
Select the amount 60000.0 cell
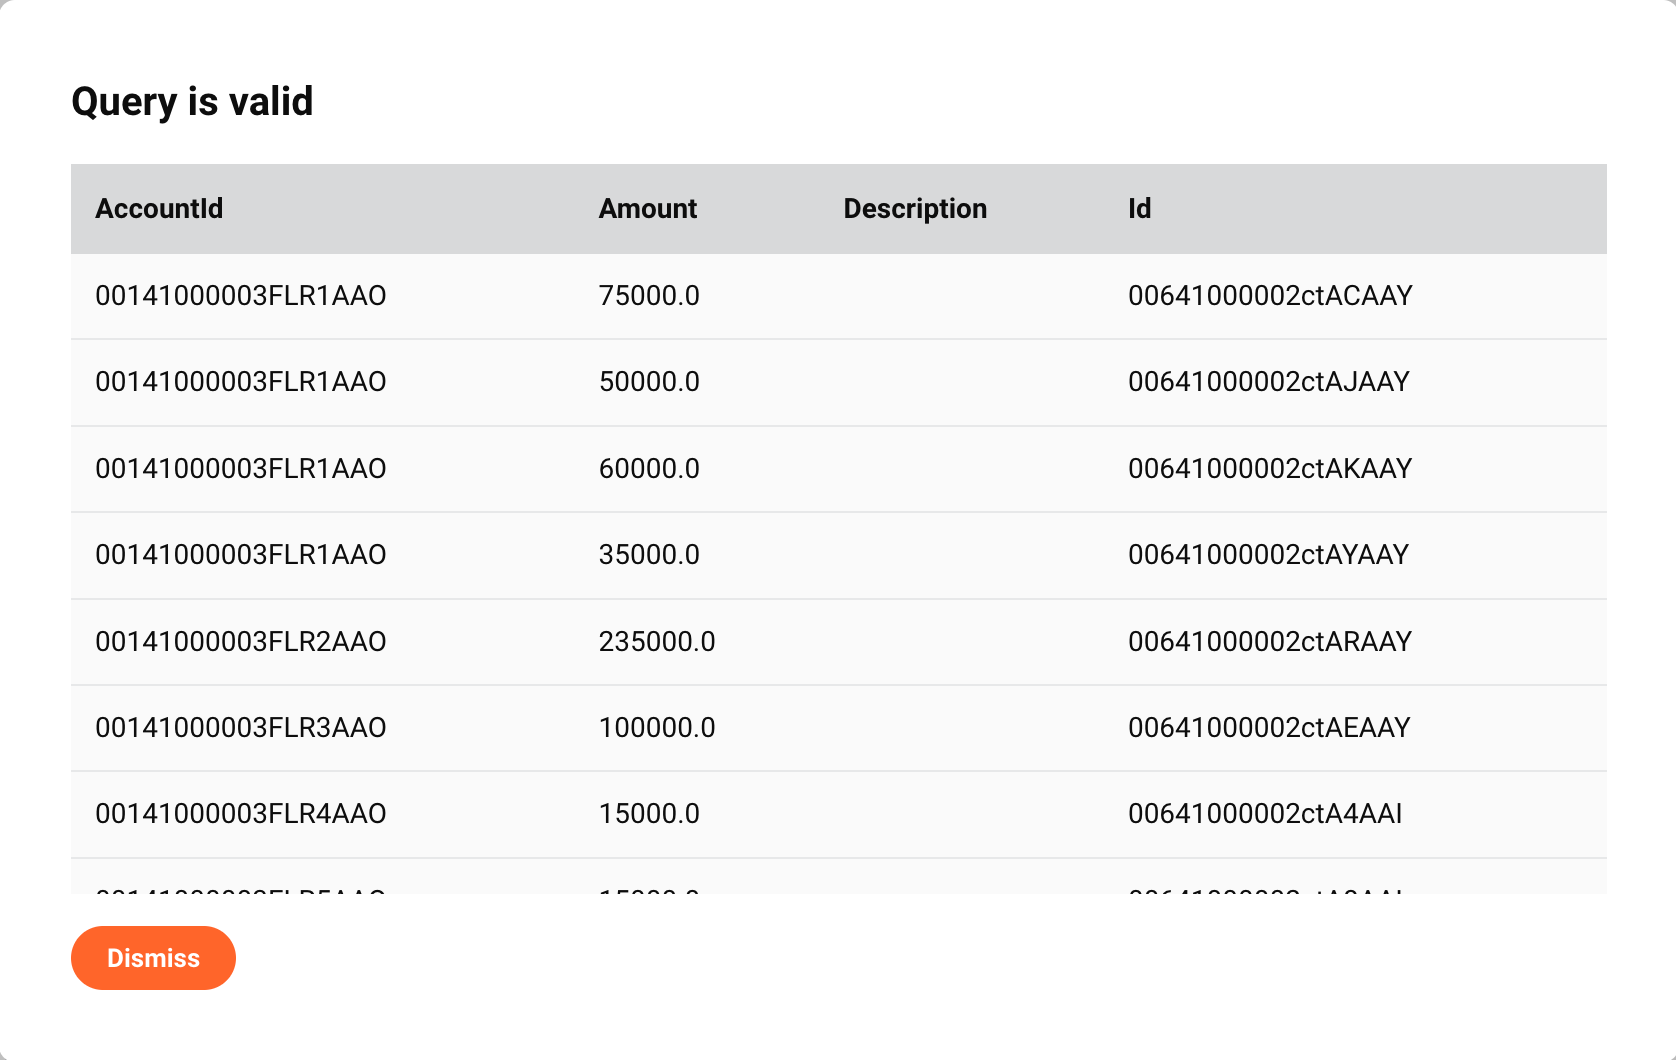pos(649,469)
